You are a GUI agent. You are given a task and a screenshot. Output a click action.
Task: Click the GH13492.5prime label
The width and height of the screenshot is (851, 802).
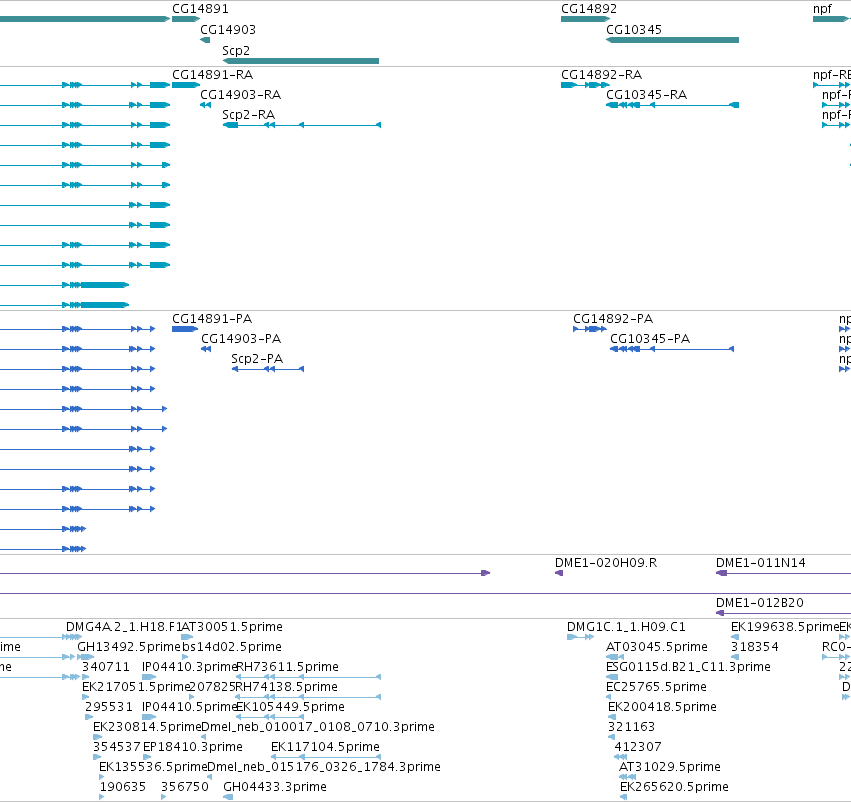click(x=129, y=647)
